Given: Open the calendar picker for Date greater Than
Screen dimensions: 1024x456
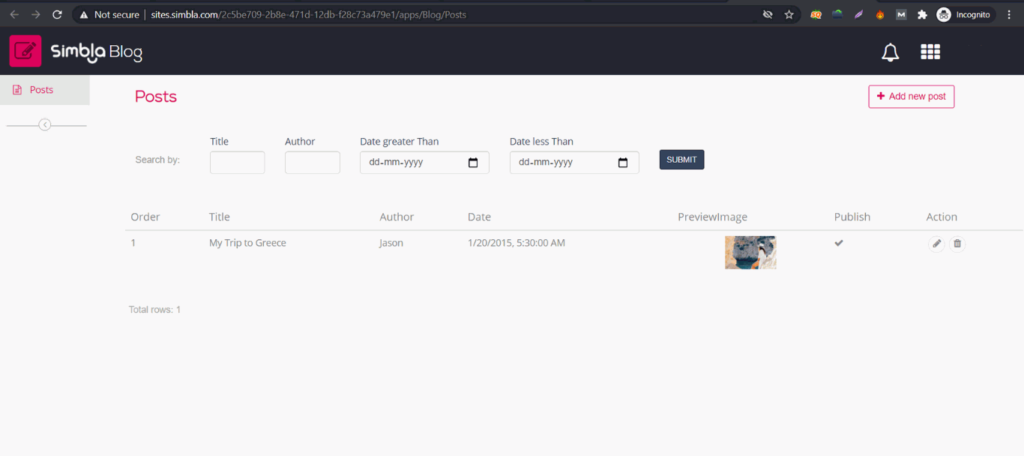Looking at the screenshot, I should (x=473, y=163).
